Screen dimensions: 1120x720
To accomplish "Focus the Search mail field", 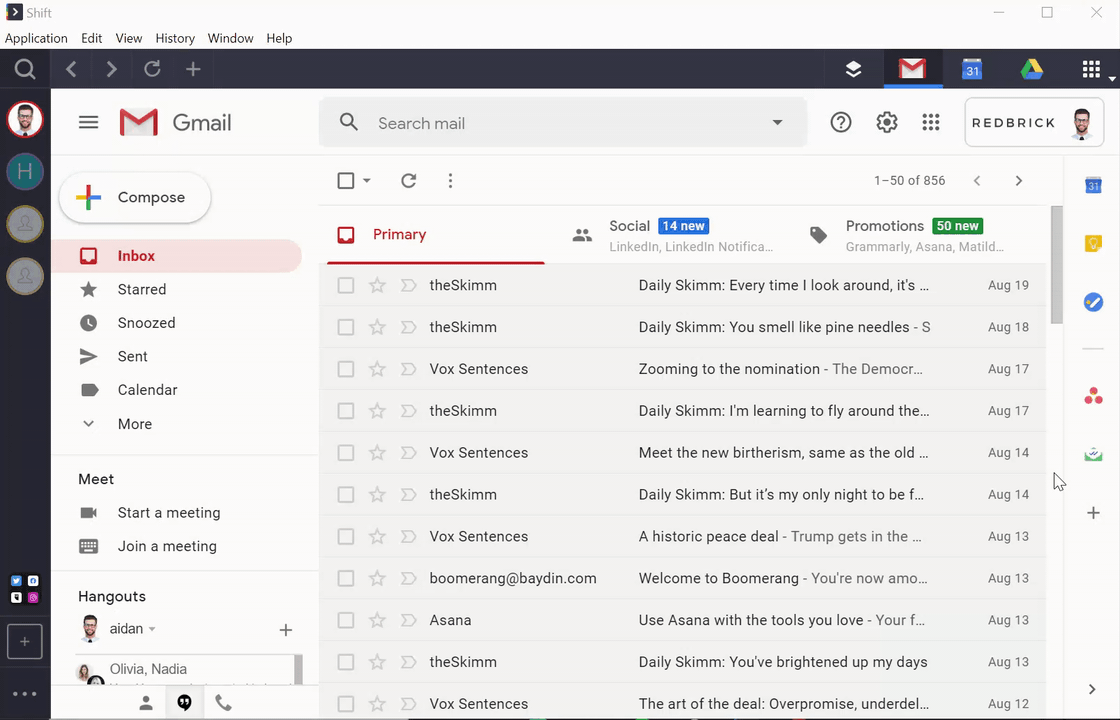I will point(564,123).
